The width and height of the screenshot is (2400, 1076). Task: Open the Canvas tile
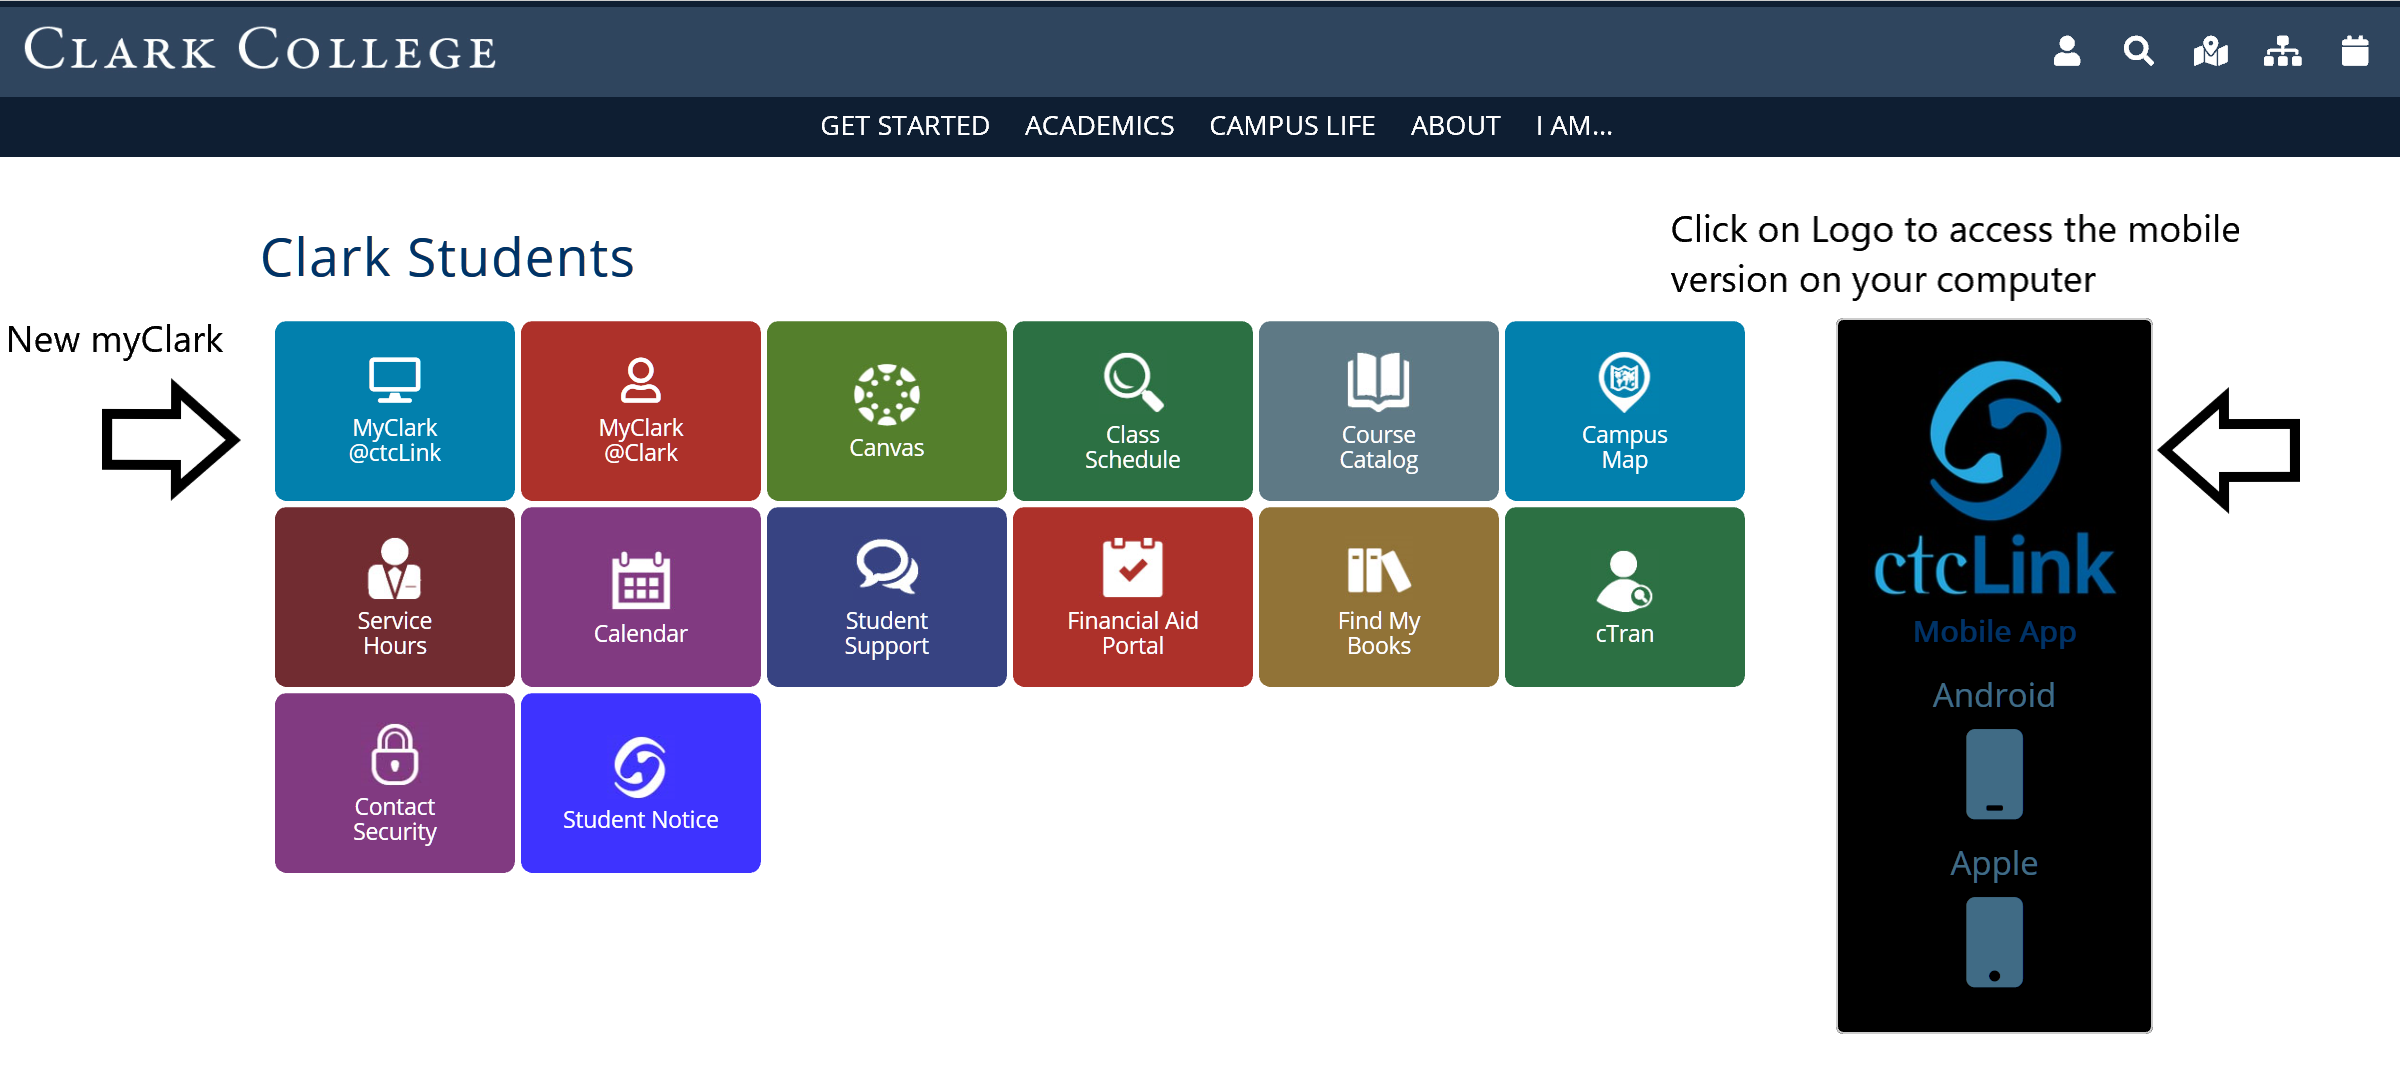pyautogui.click(x=886, y=410)
